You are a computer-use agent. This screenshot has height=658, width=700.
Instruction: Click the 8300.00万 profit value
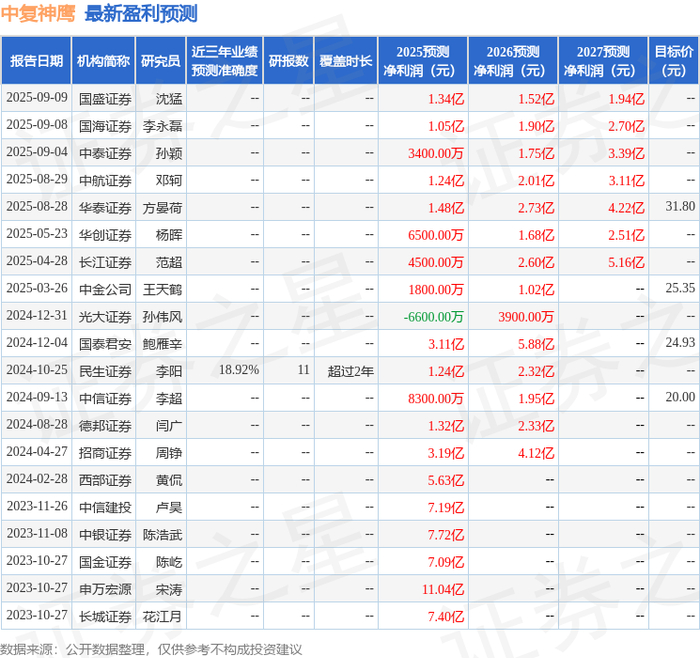point(436,398)
